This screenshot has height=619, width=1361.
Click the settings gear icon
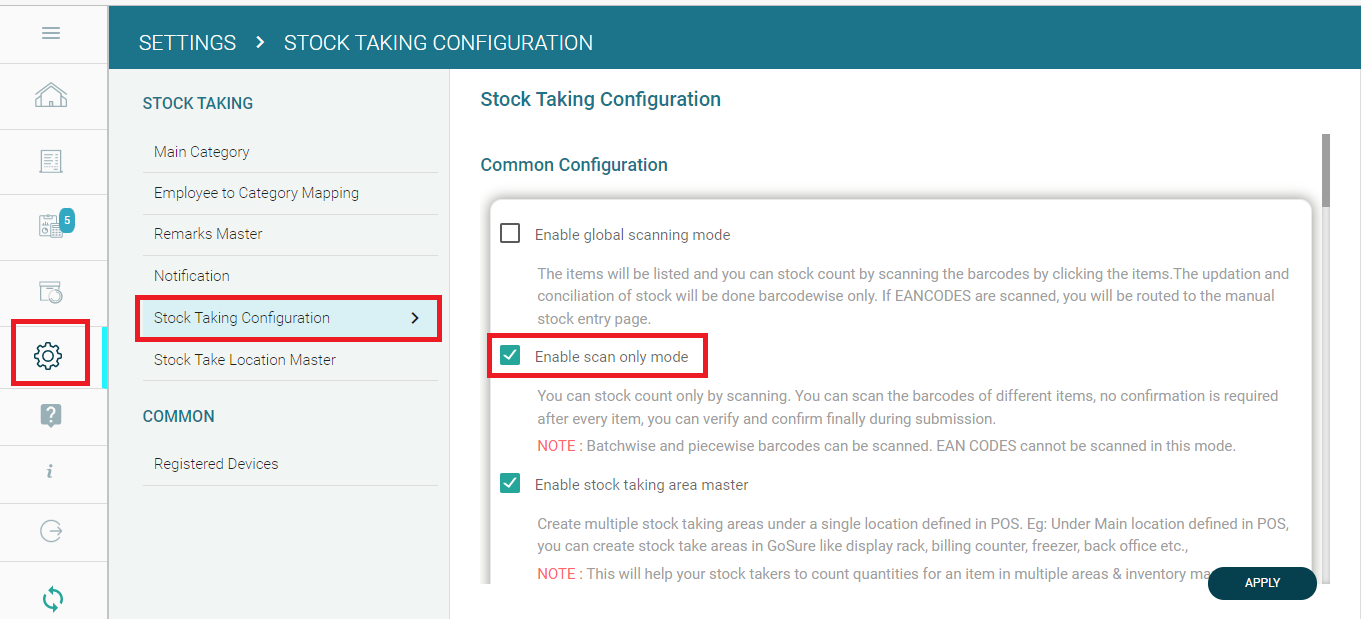point(49,354)
